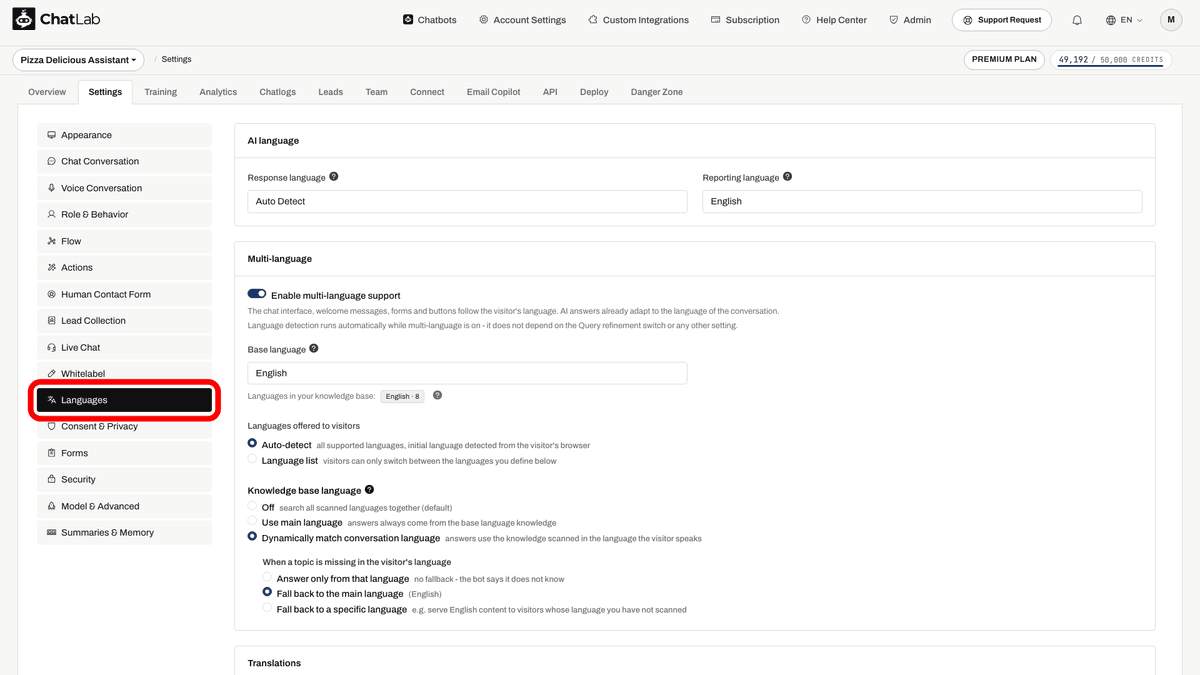This screenshot has height=675, width=1200.
Task: Select Dynamically match conversation language
Action: tap(252, 537)
